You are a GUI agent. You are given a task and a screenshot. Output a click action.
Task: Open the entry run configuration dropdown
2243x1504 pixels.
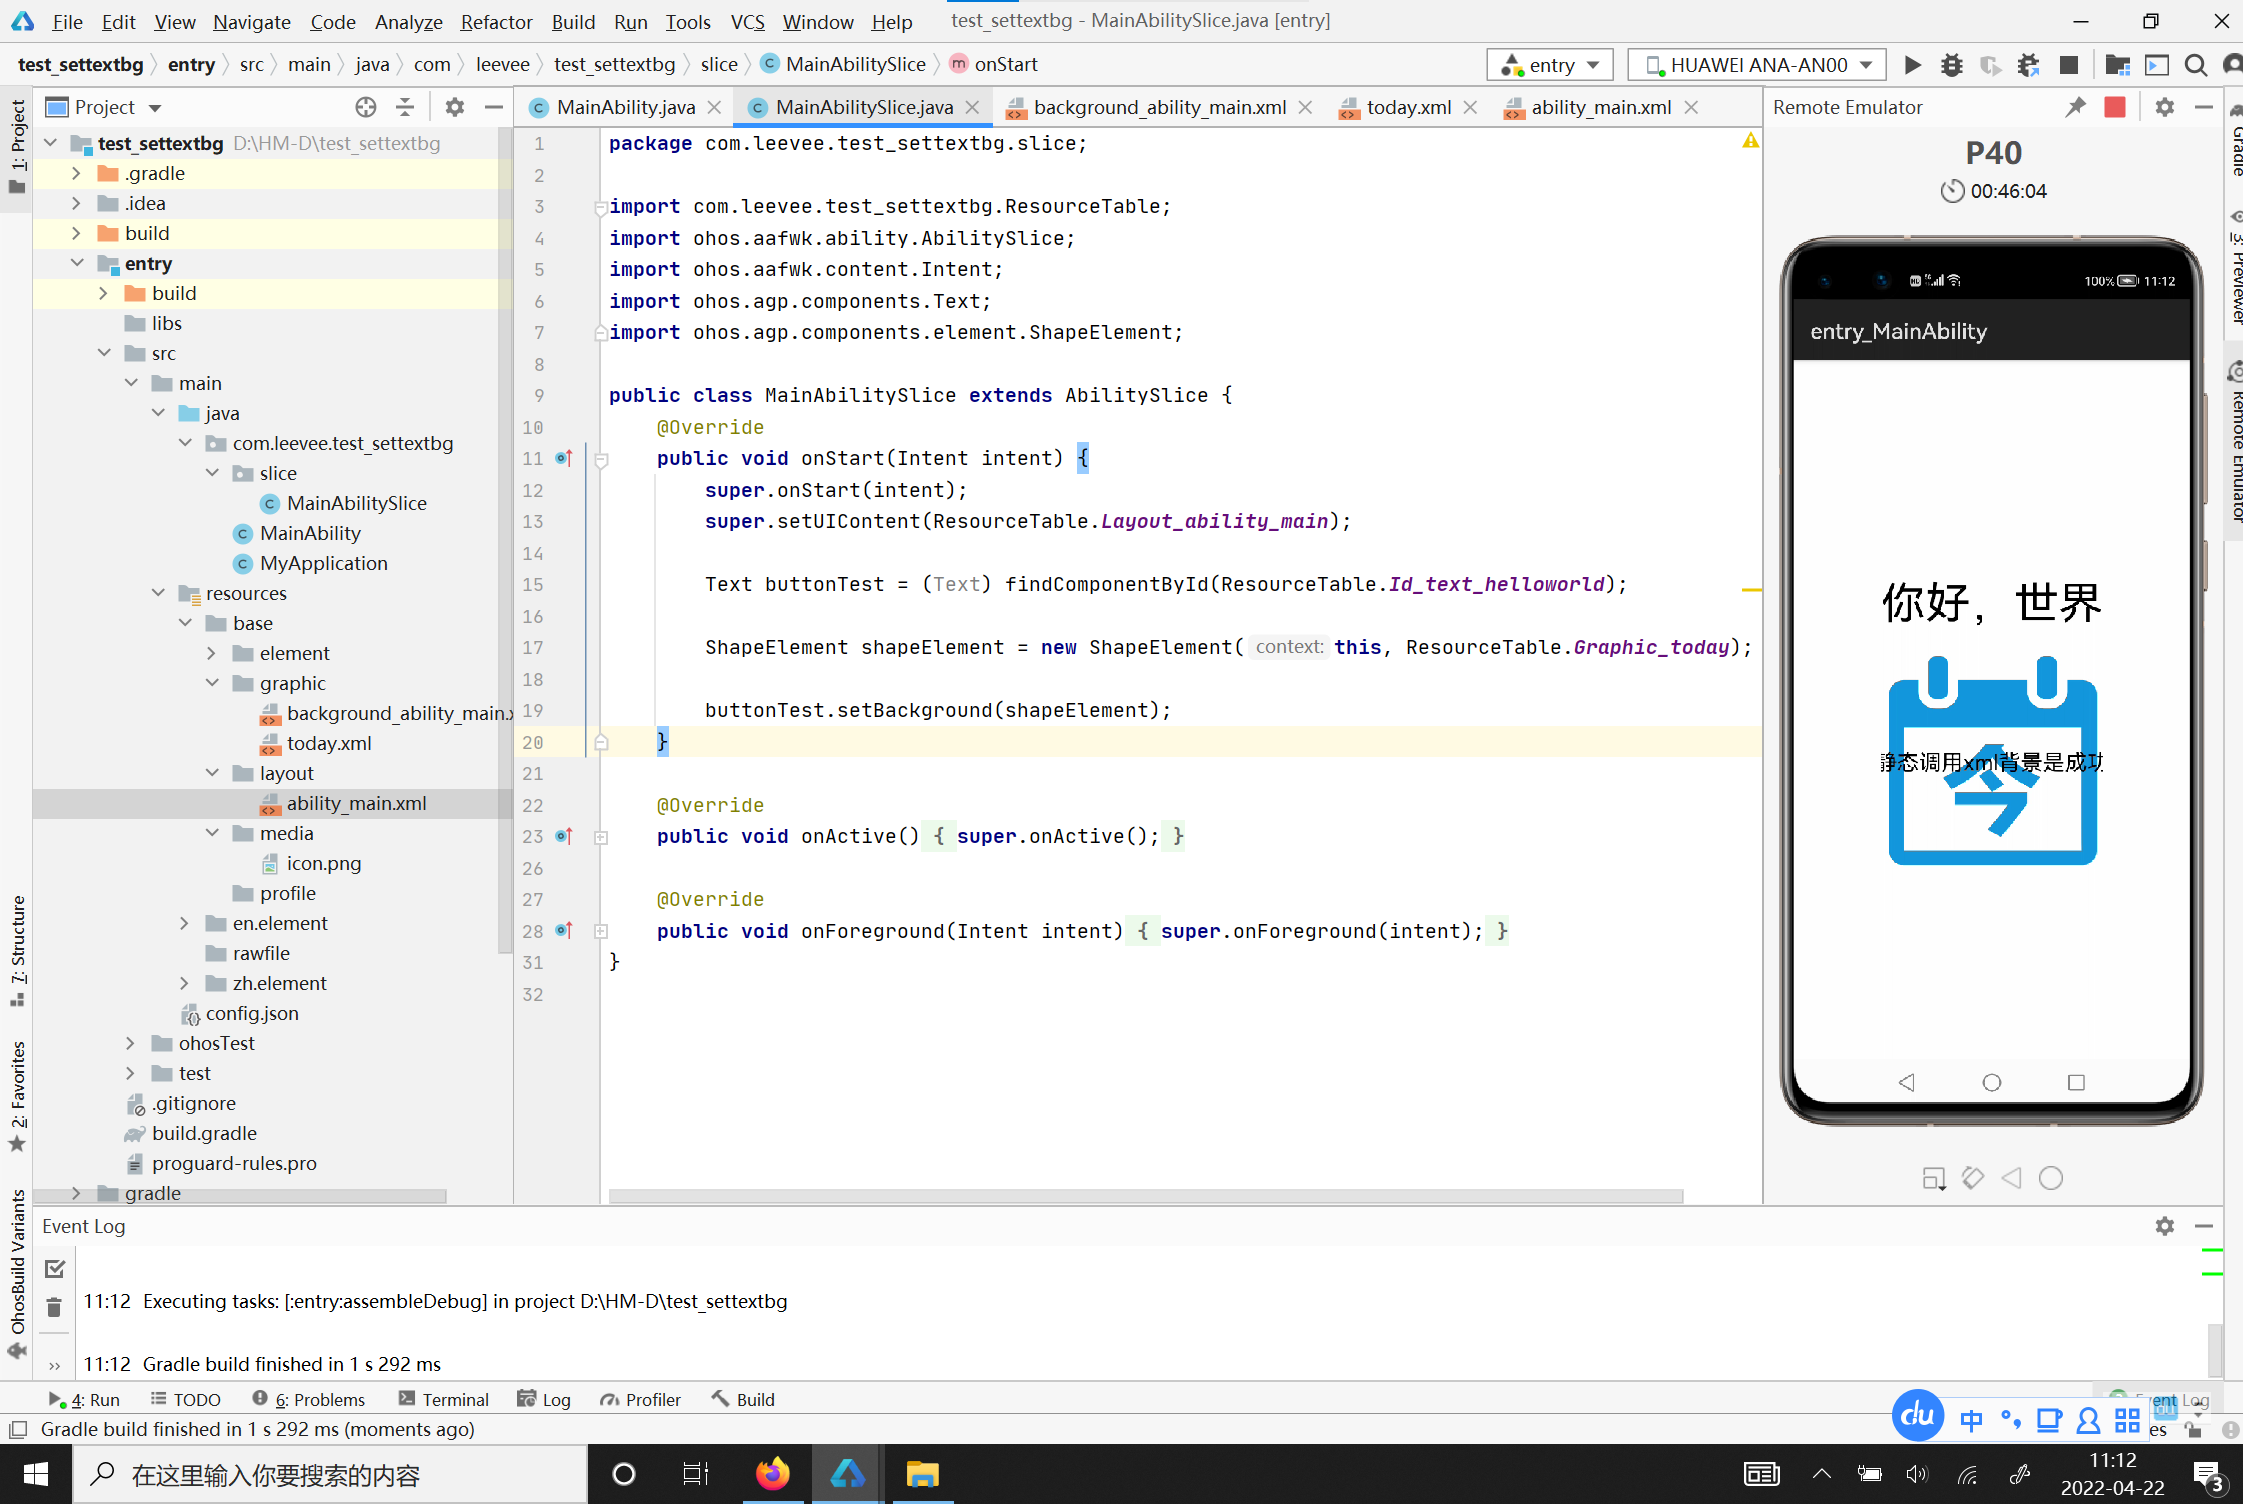pos(1550,65)
